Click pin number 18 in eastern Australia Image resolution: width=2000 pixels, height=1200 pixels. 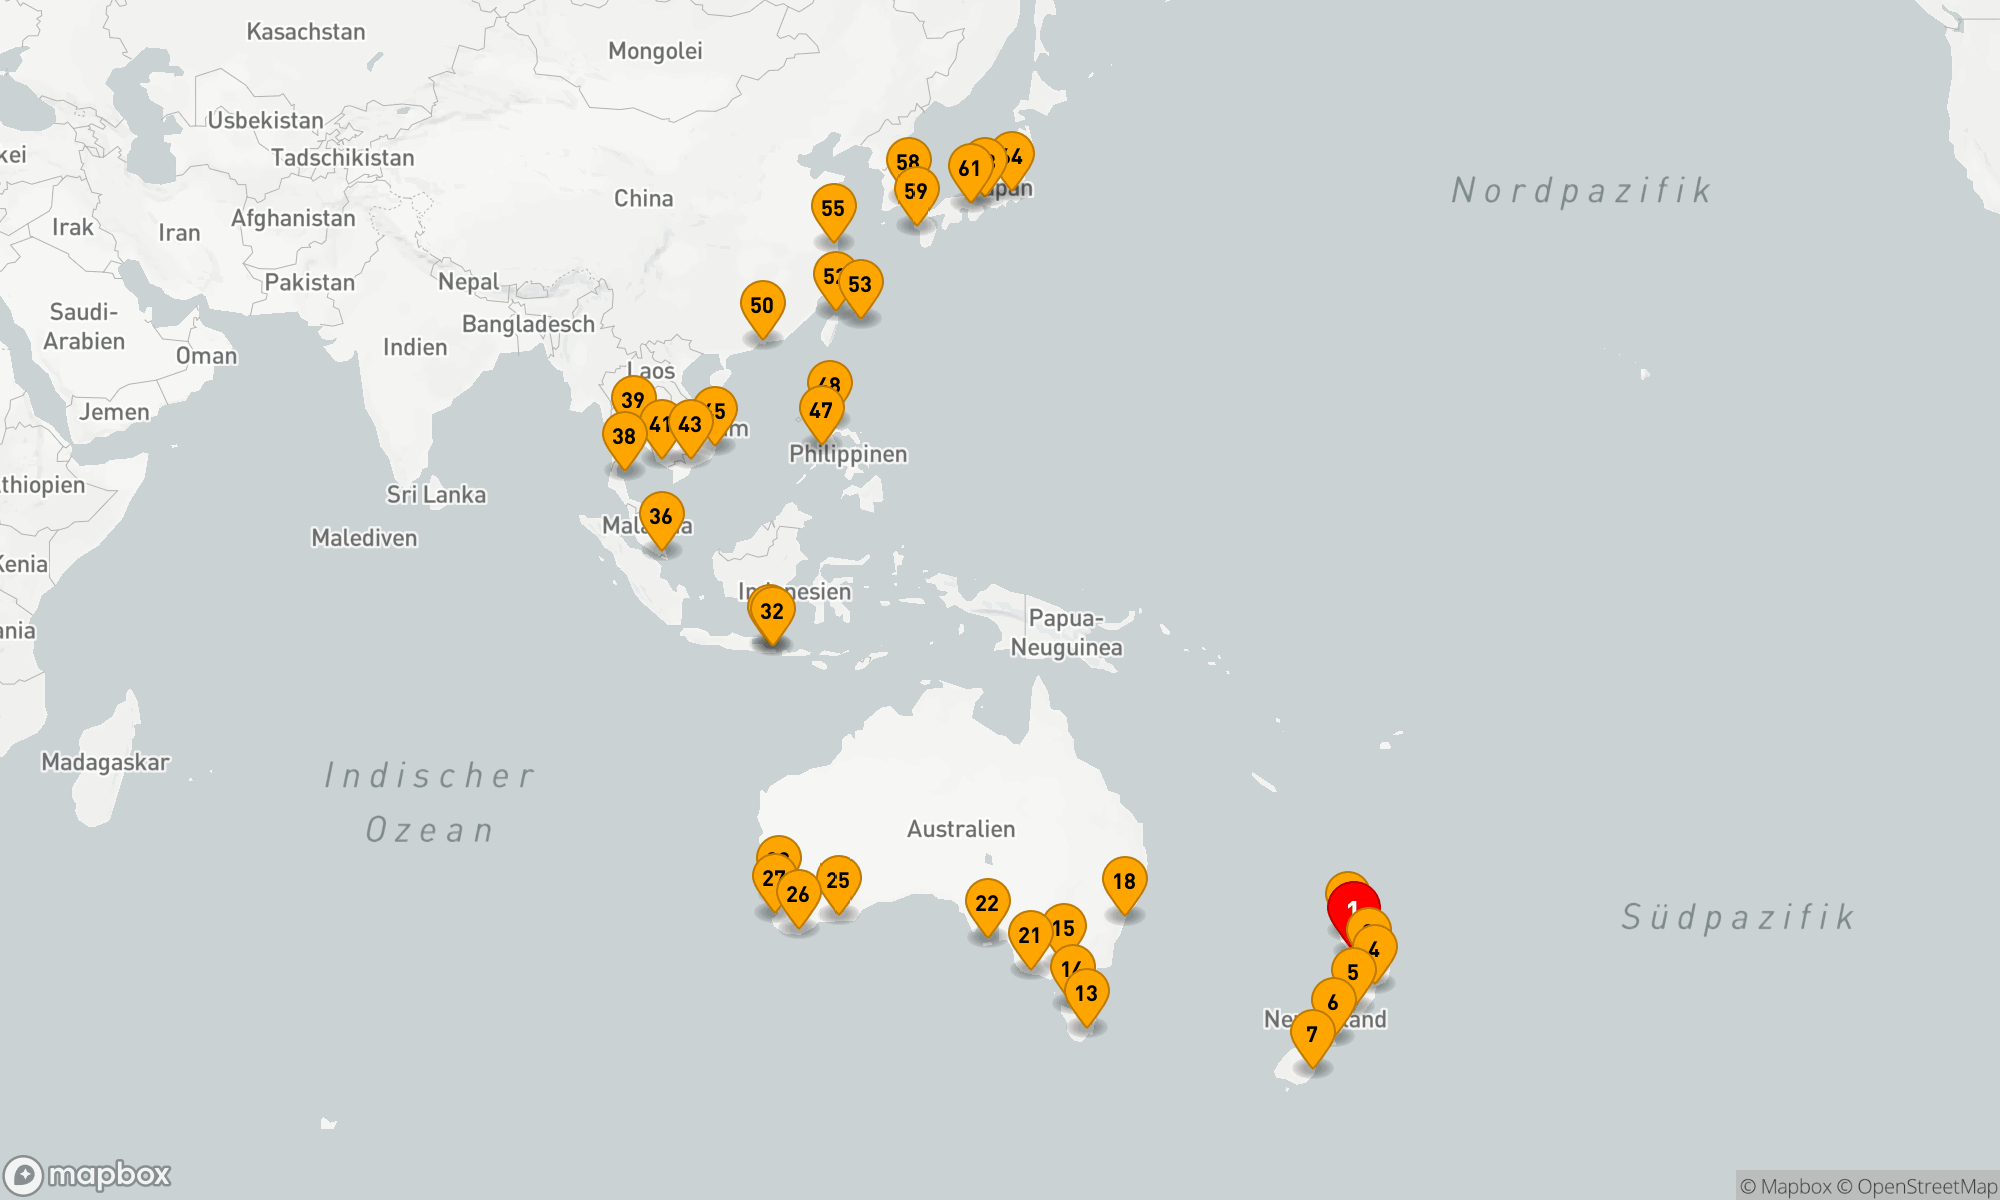tap(1124, 881)
